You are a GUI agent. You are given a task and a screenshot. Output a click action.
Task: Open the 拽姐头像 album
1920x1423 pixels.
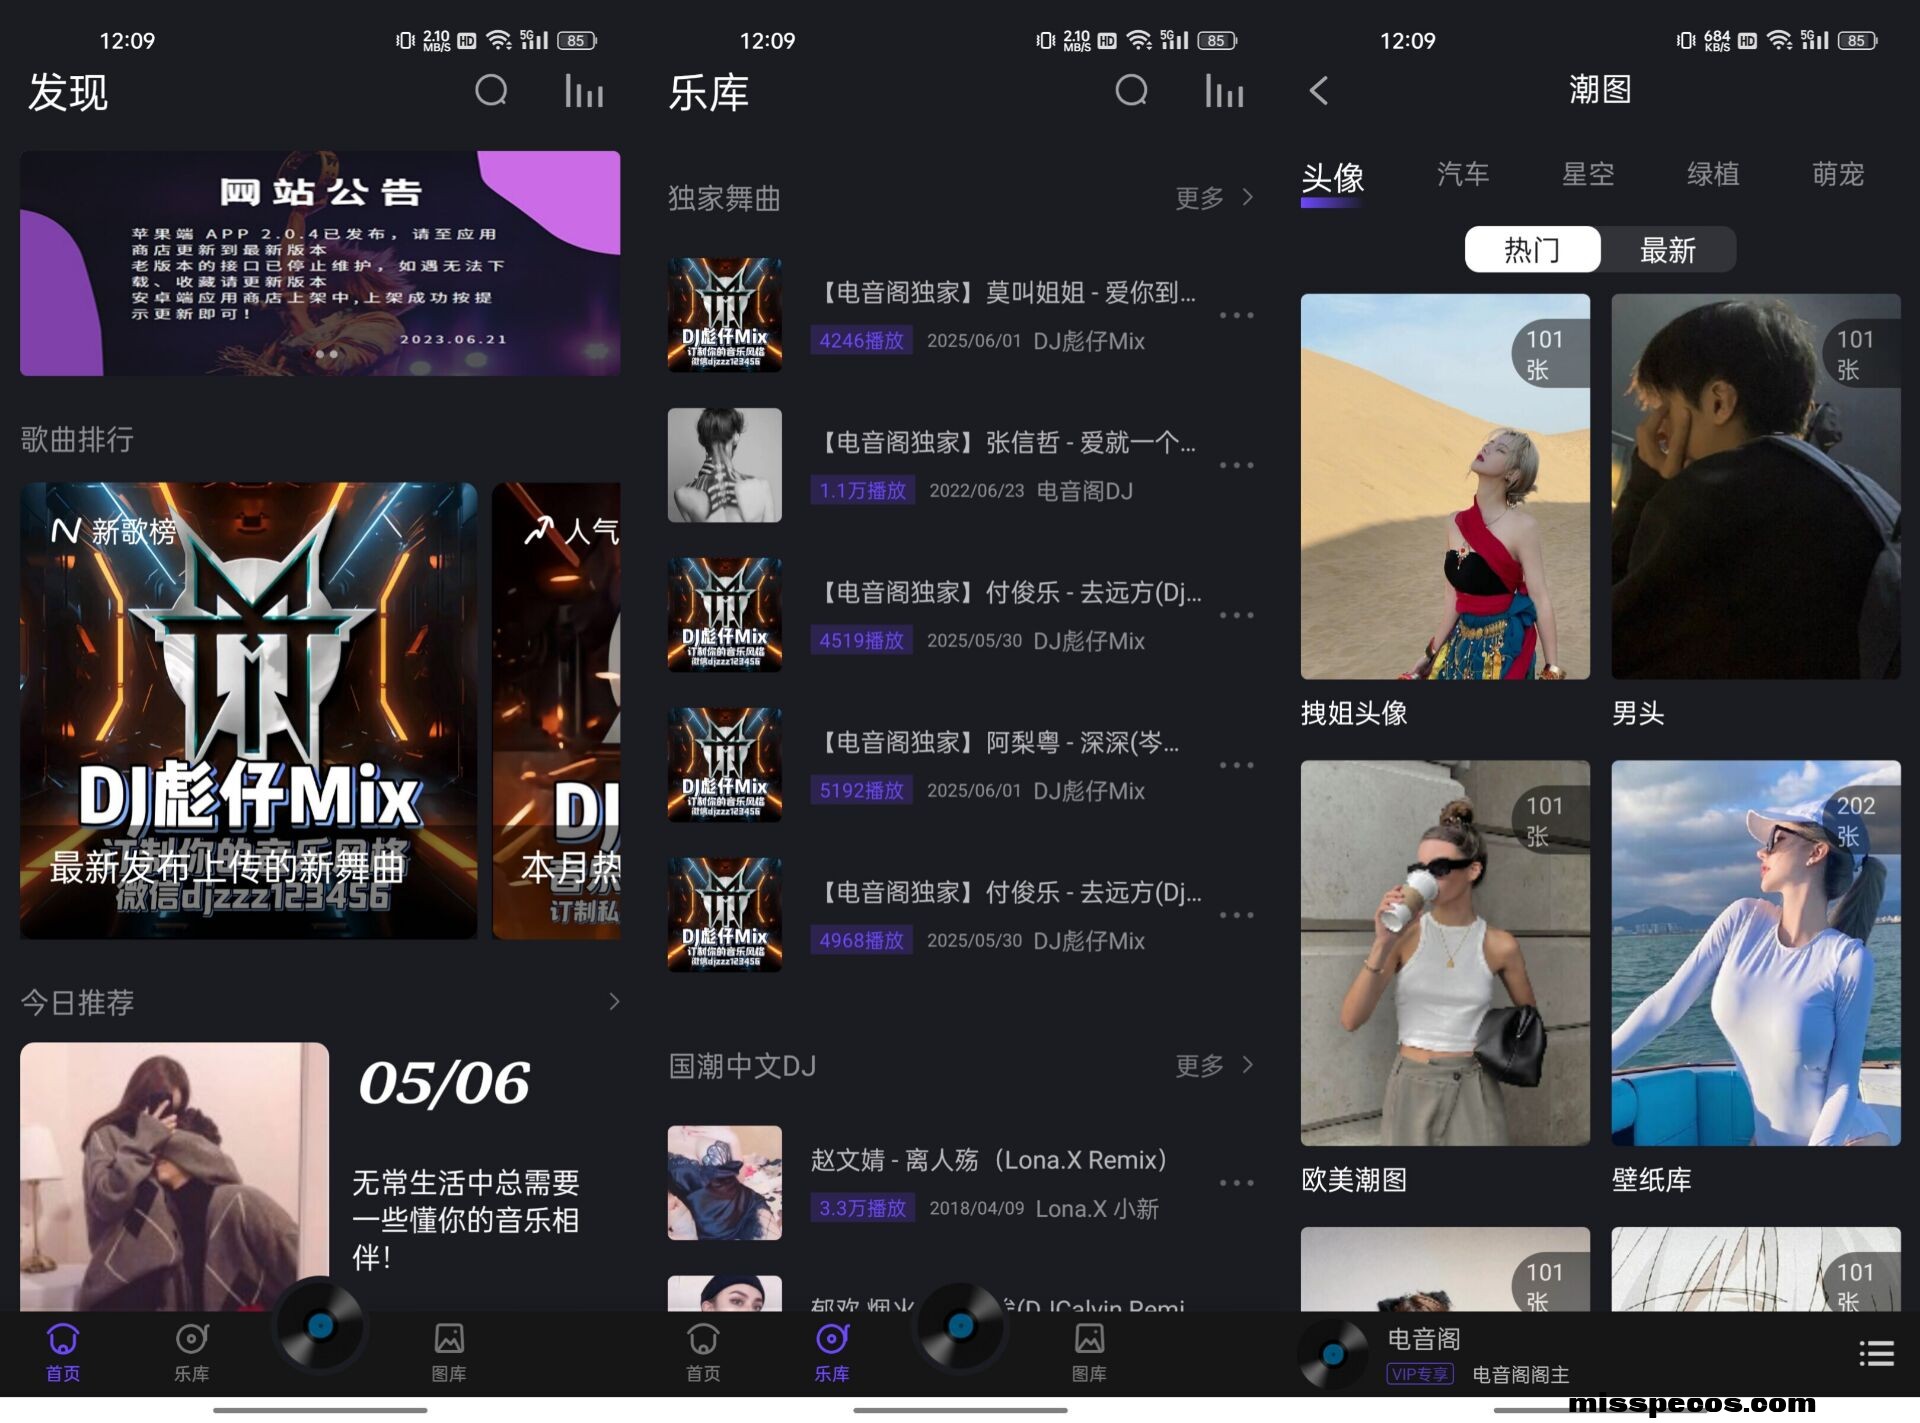[1445, 487]
